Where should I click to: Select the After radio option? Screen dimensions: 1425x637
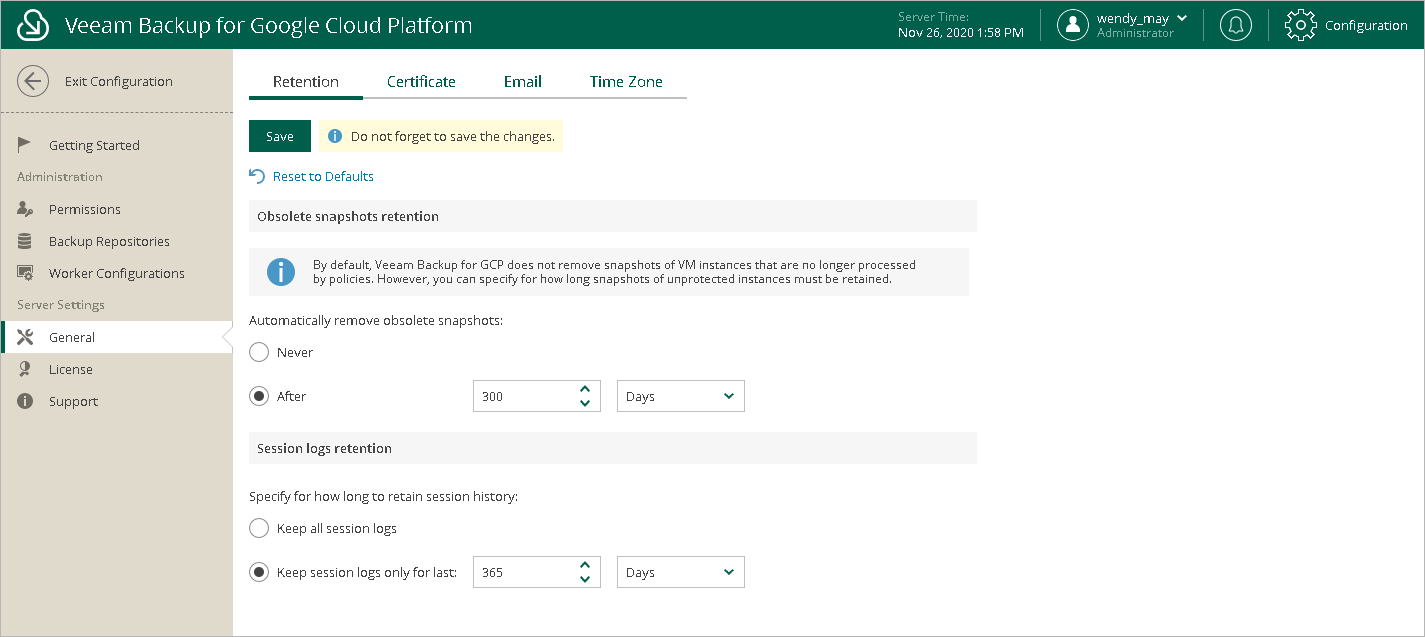click(259, 396)
